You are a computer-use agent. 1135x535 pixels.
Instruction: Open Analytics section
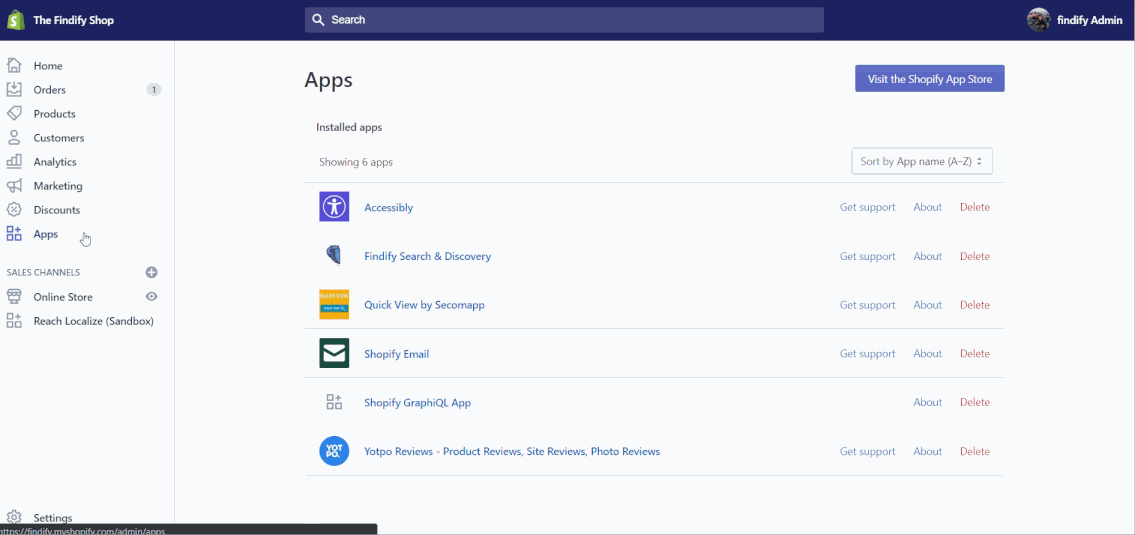tap(55, 161)
